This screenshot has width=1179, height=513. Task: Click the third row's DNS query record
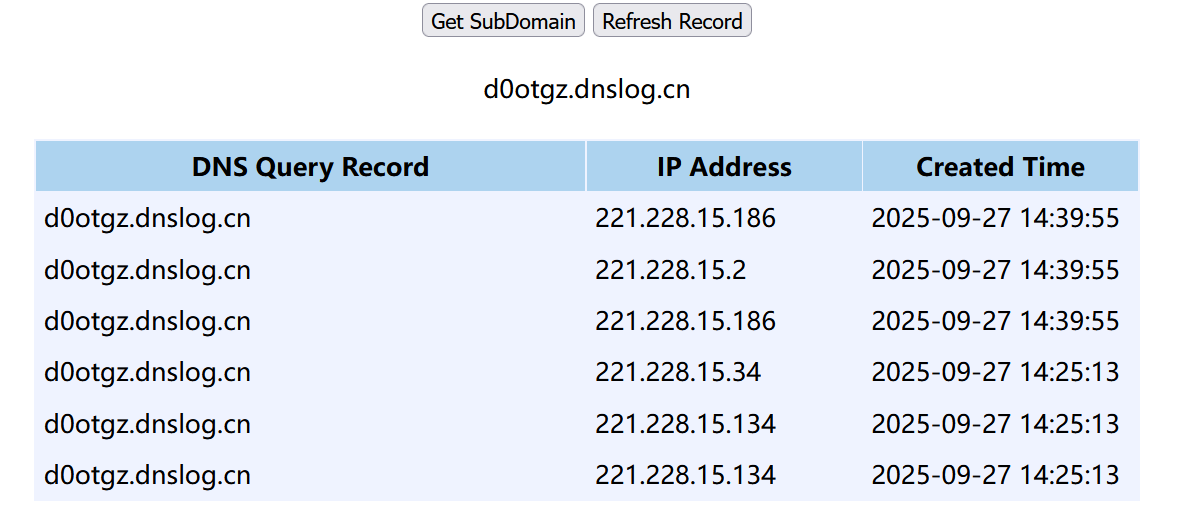coord(147,321)
